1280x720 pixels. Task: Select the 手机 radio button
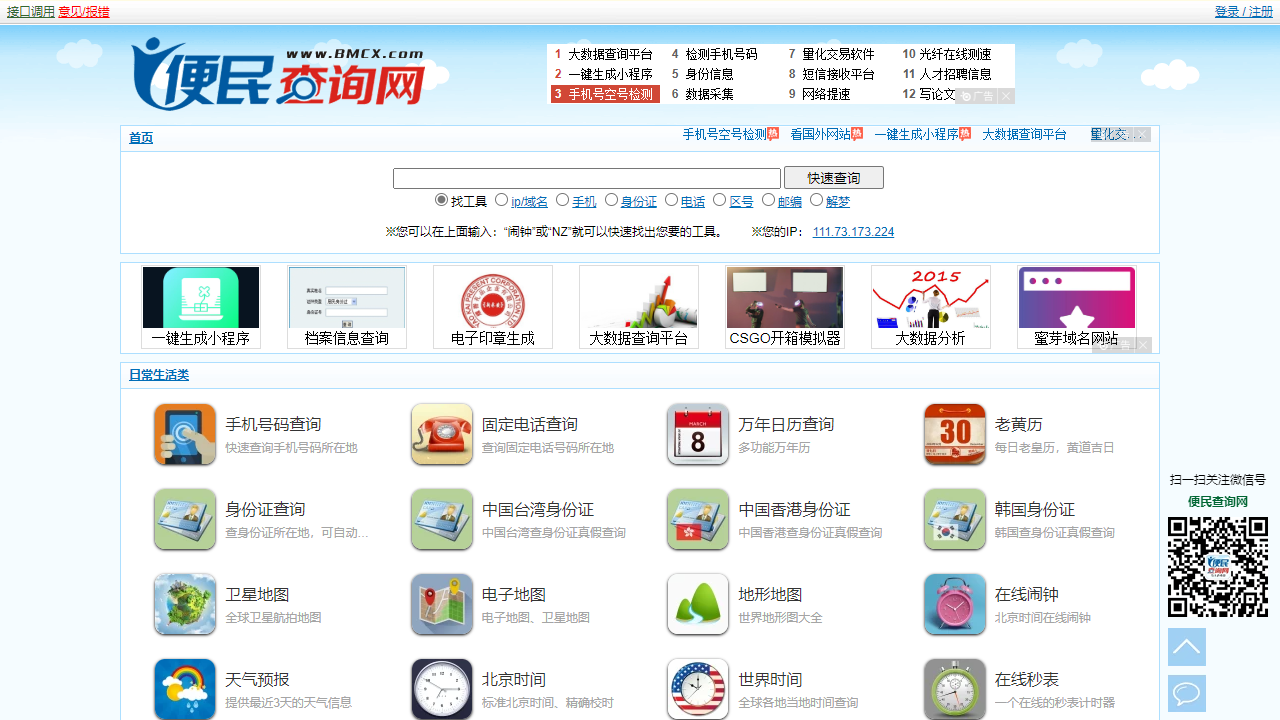click(563, 200)
